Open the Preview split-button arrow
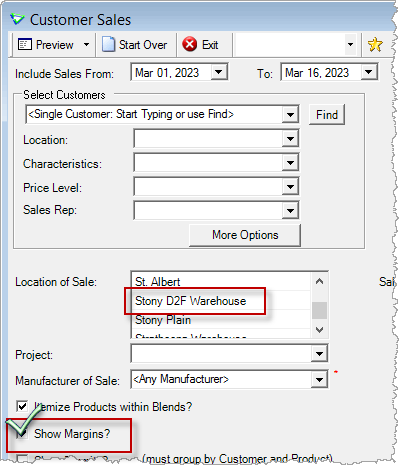 click(86, 44)
